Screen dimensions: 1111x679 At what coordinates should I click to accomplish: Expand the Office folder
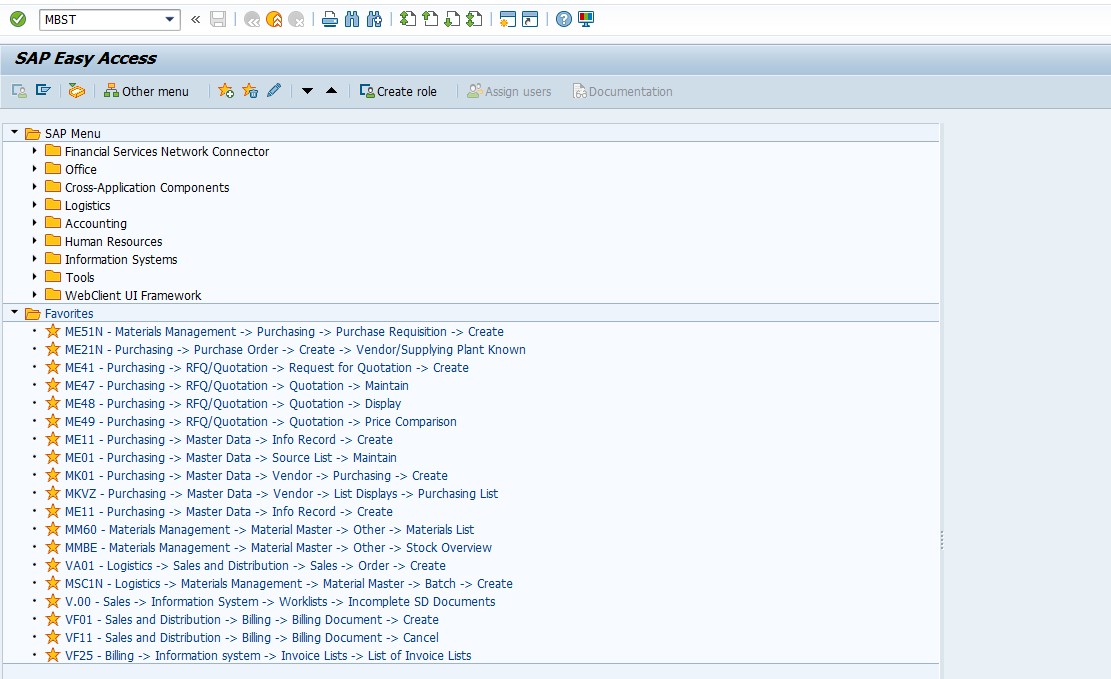tap(34, 169)
